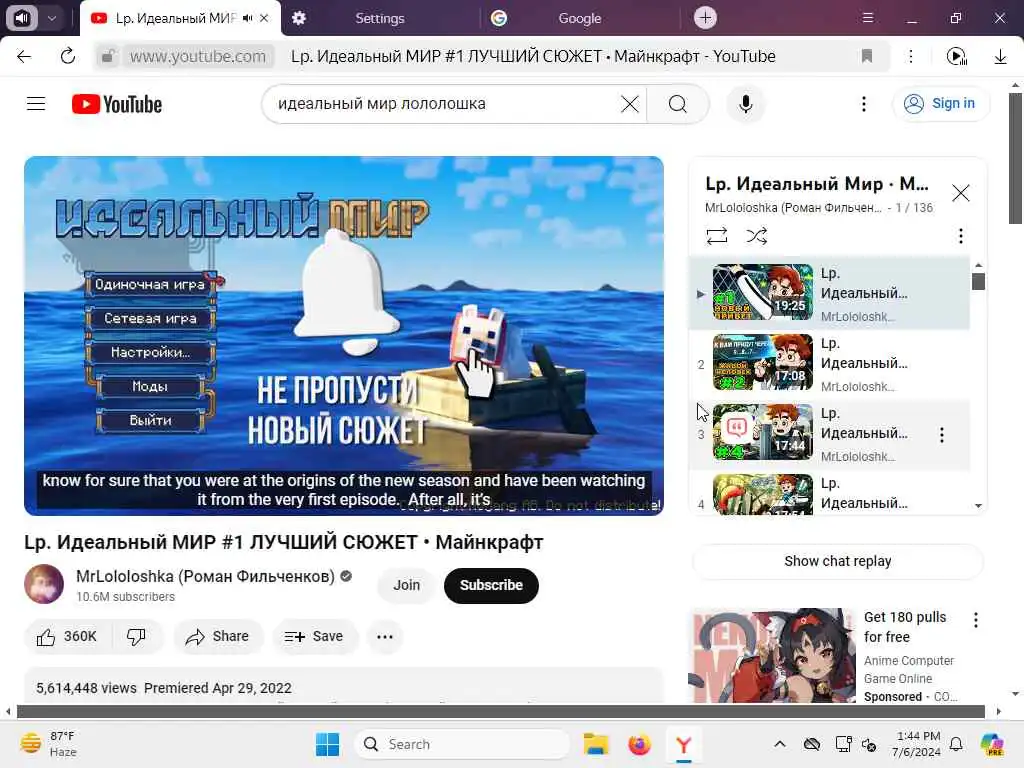Play playlist video 3 thumbnail 17:44

click(x=763, y=432)
